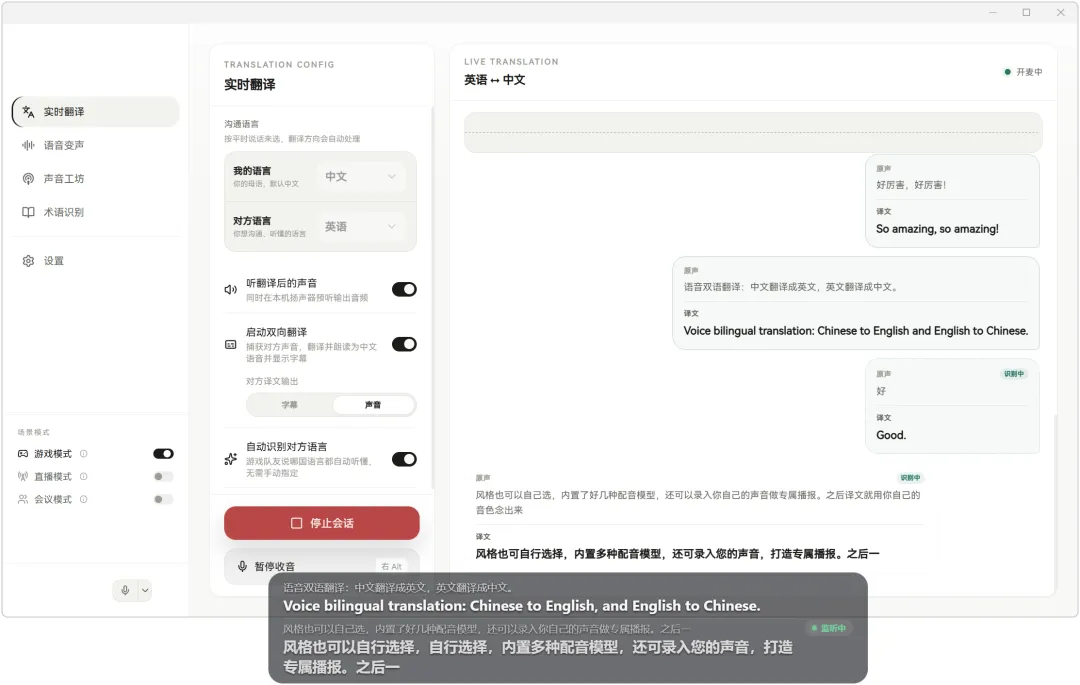1080x685 pixels.
Task: Click the live translation panel scrollbar
Action: coord(1054,503)
